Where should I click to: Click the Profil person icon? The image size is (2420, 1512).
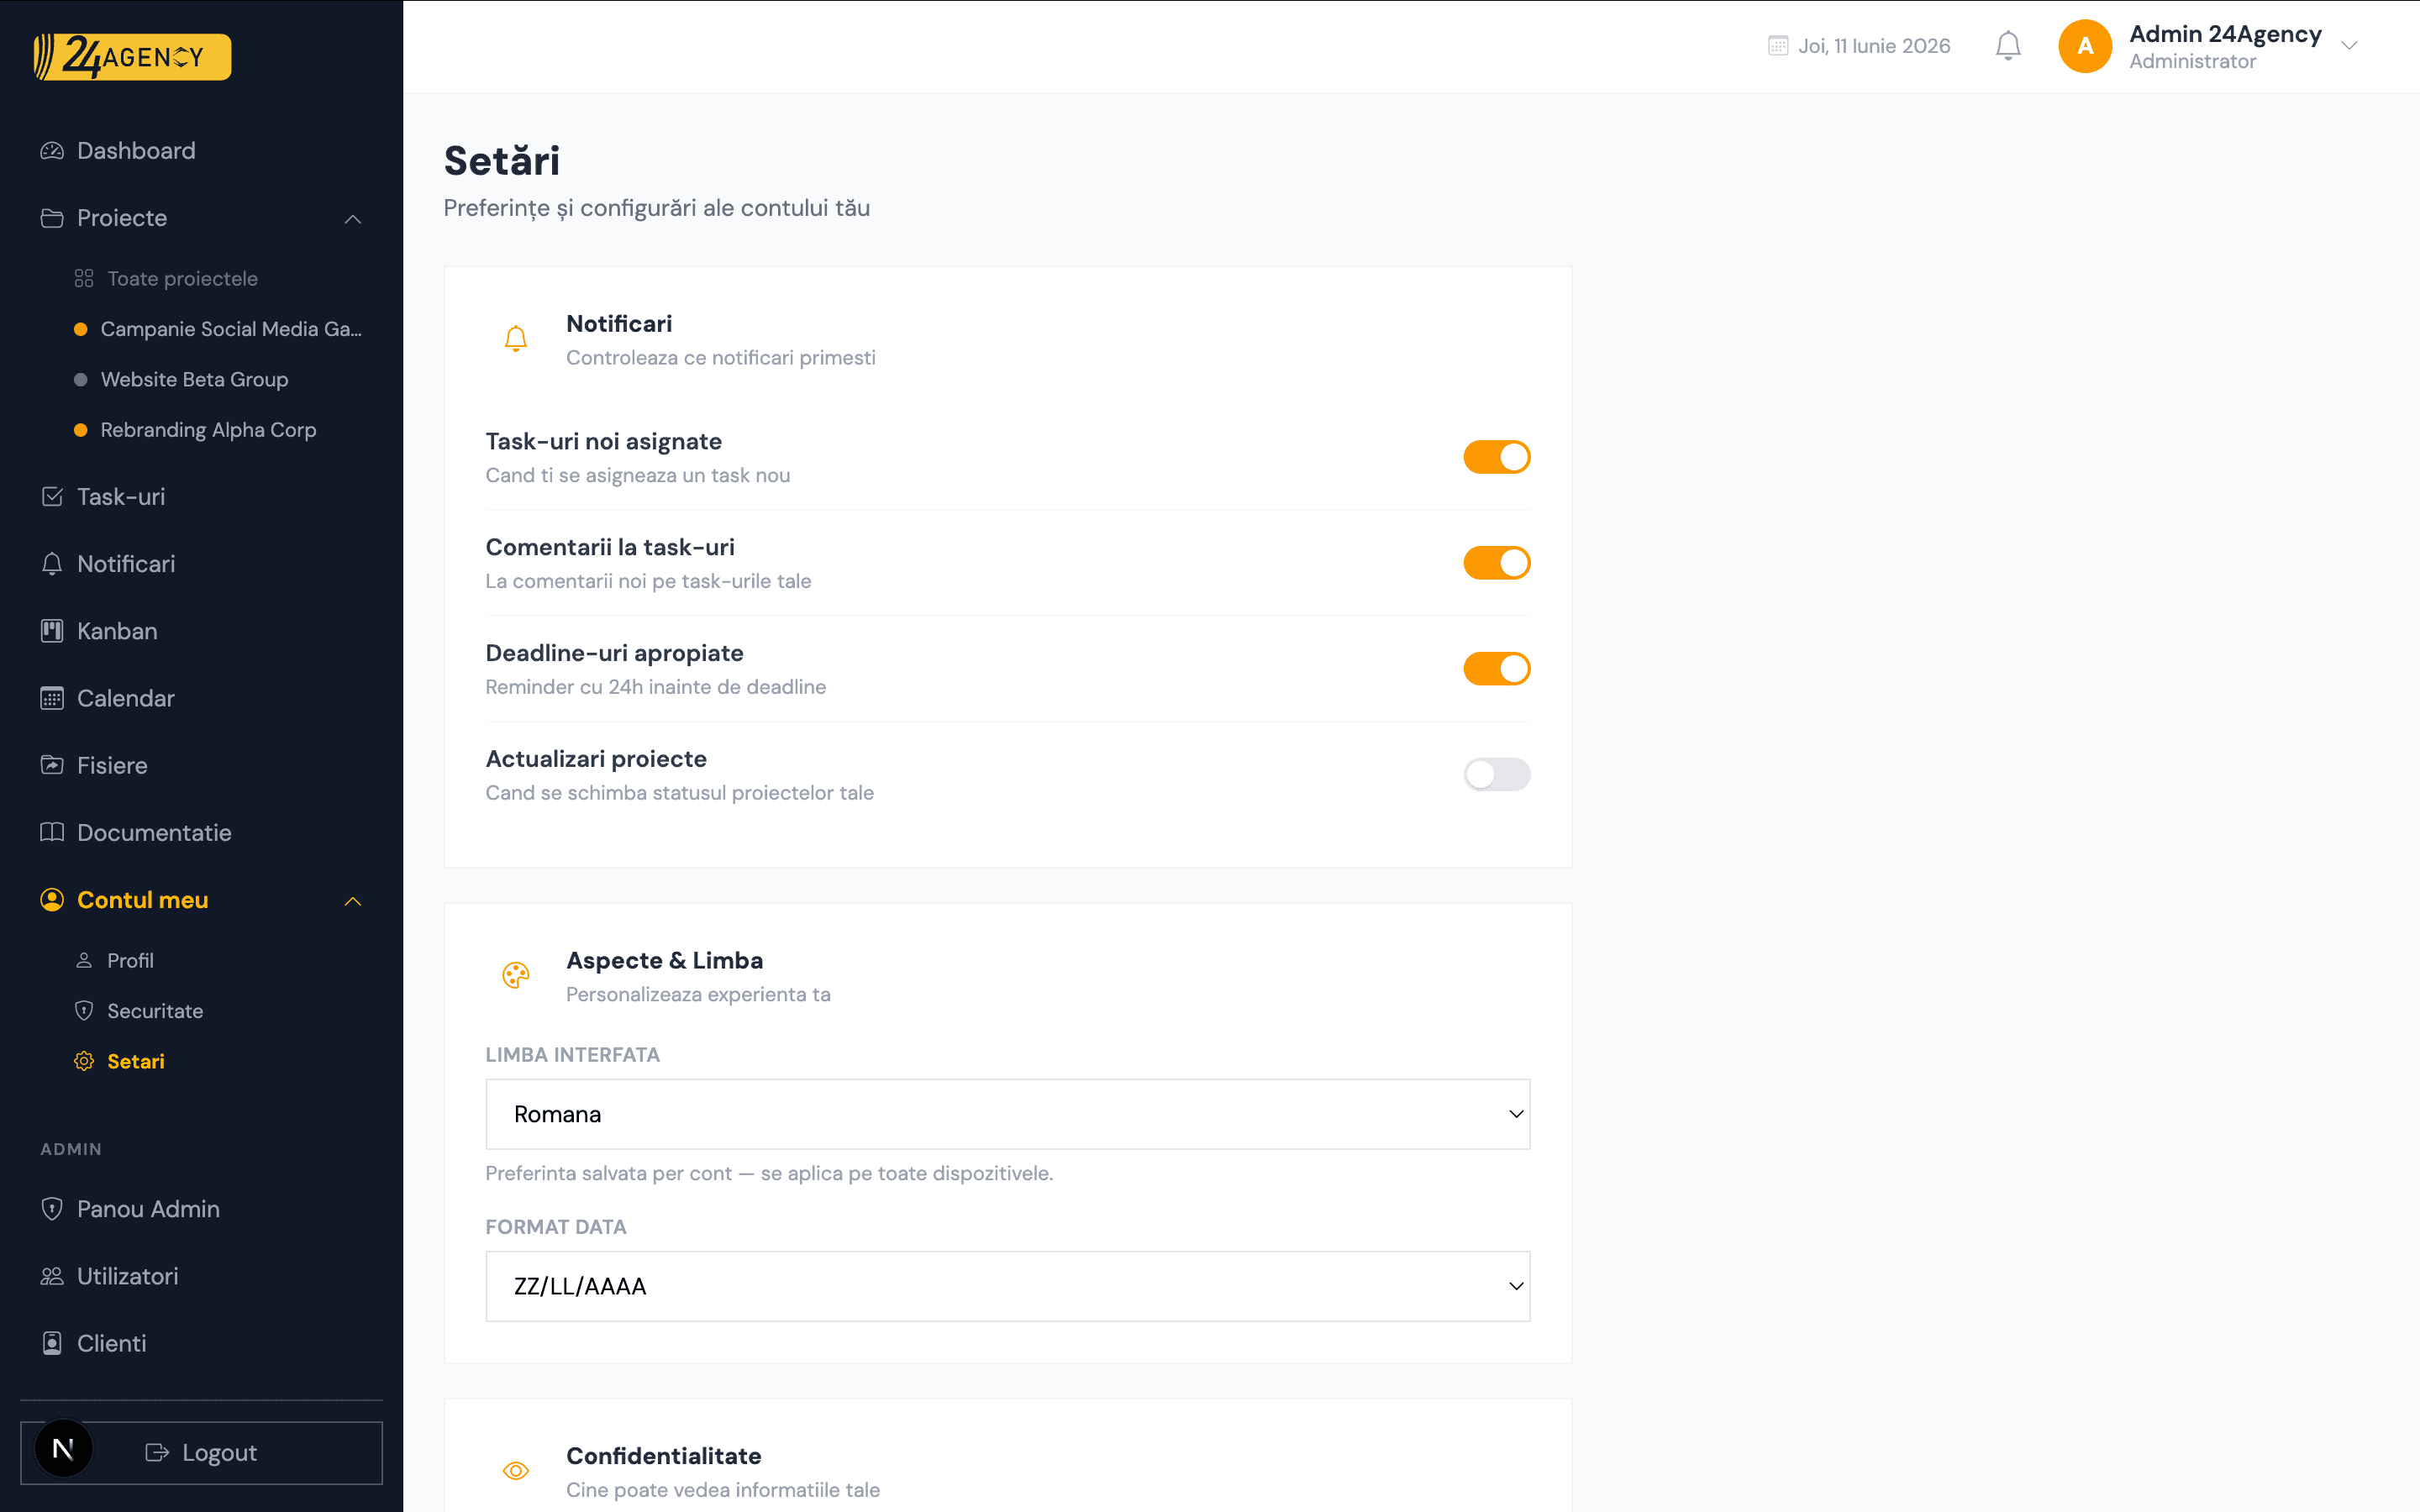coord(84,960)
